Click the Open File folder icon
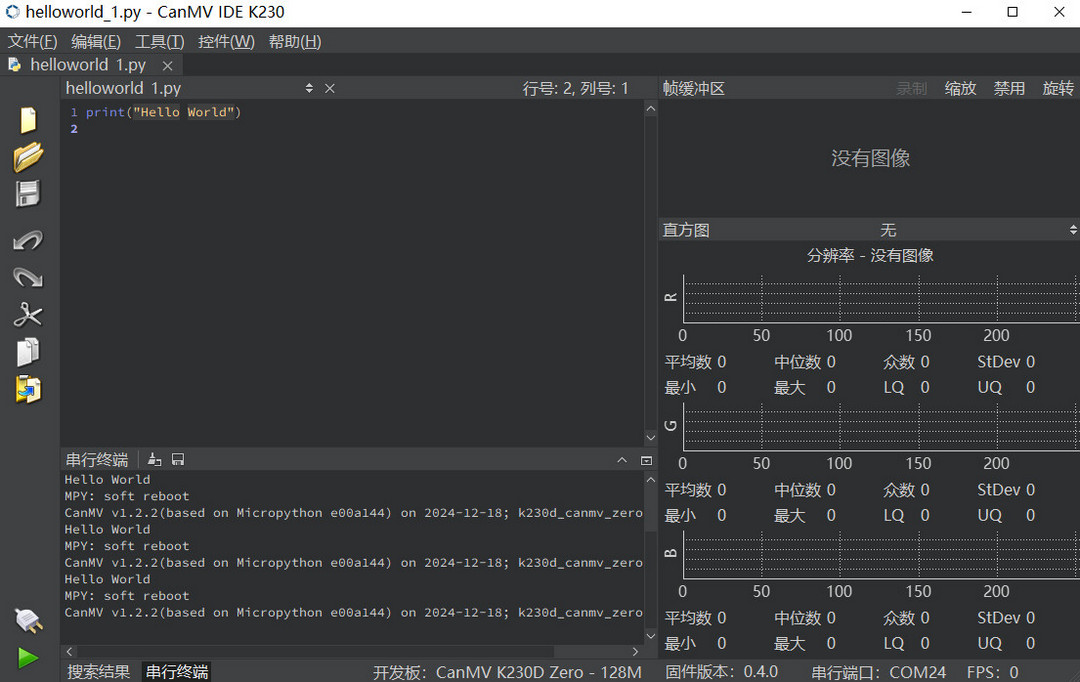This screenshot has height=682, width=1080. point(28,157)
